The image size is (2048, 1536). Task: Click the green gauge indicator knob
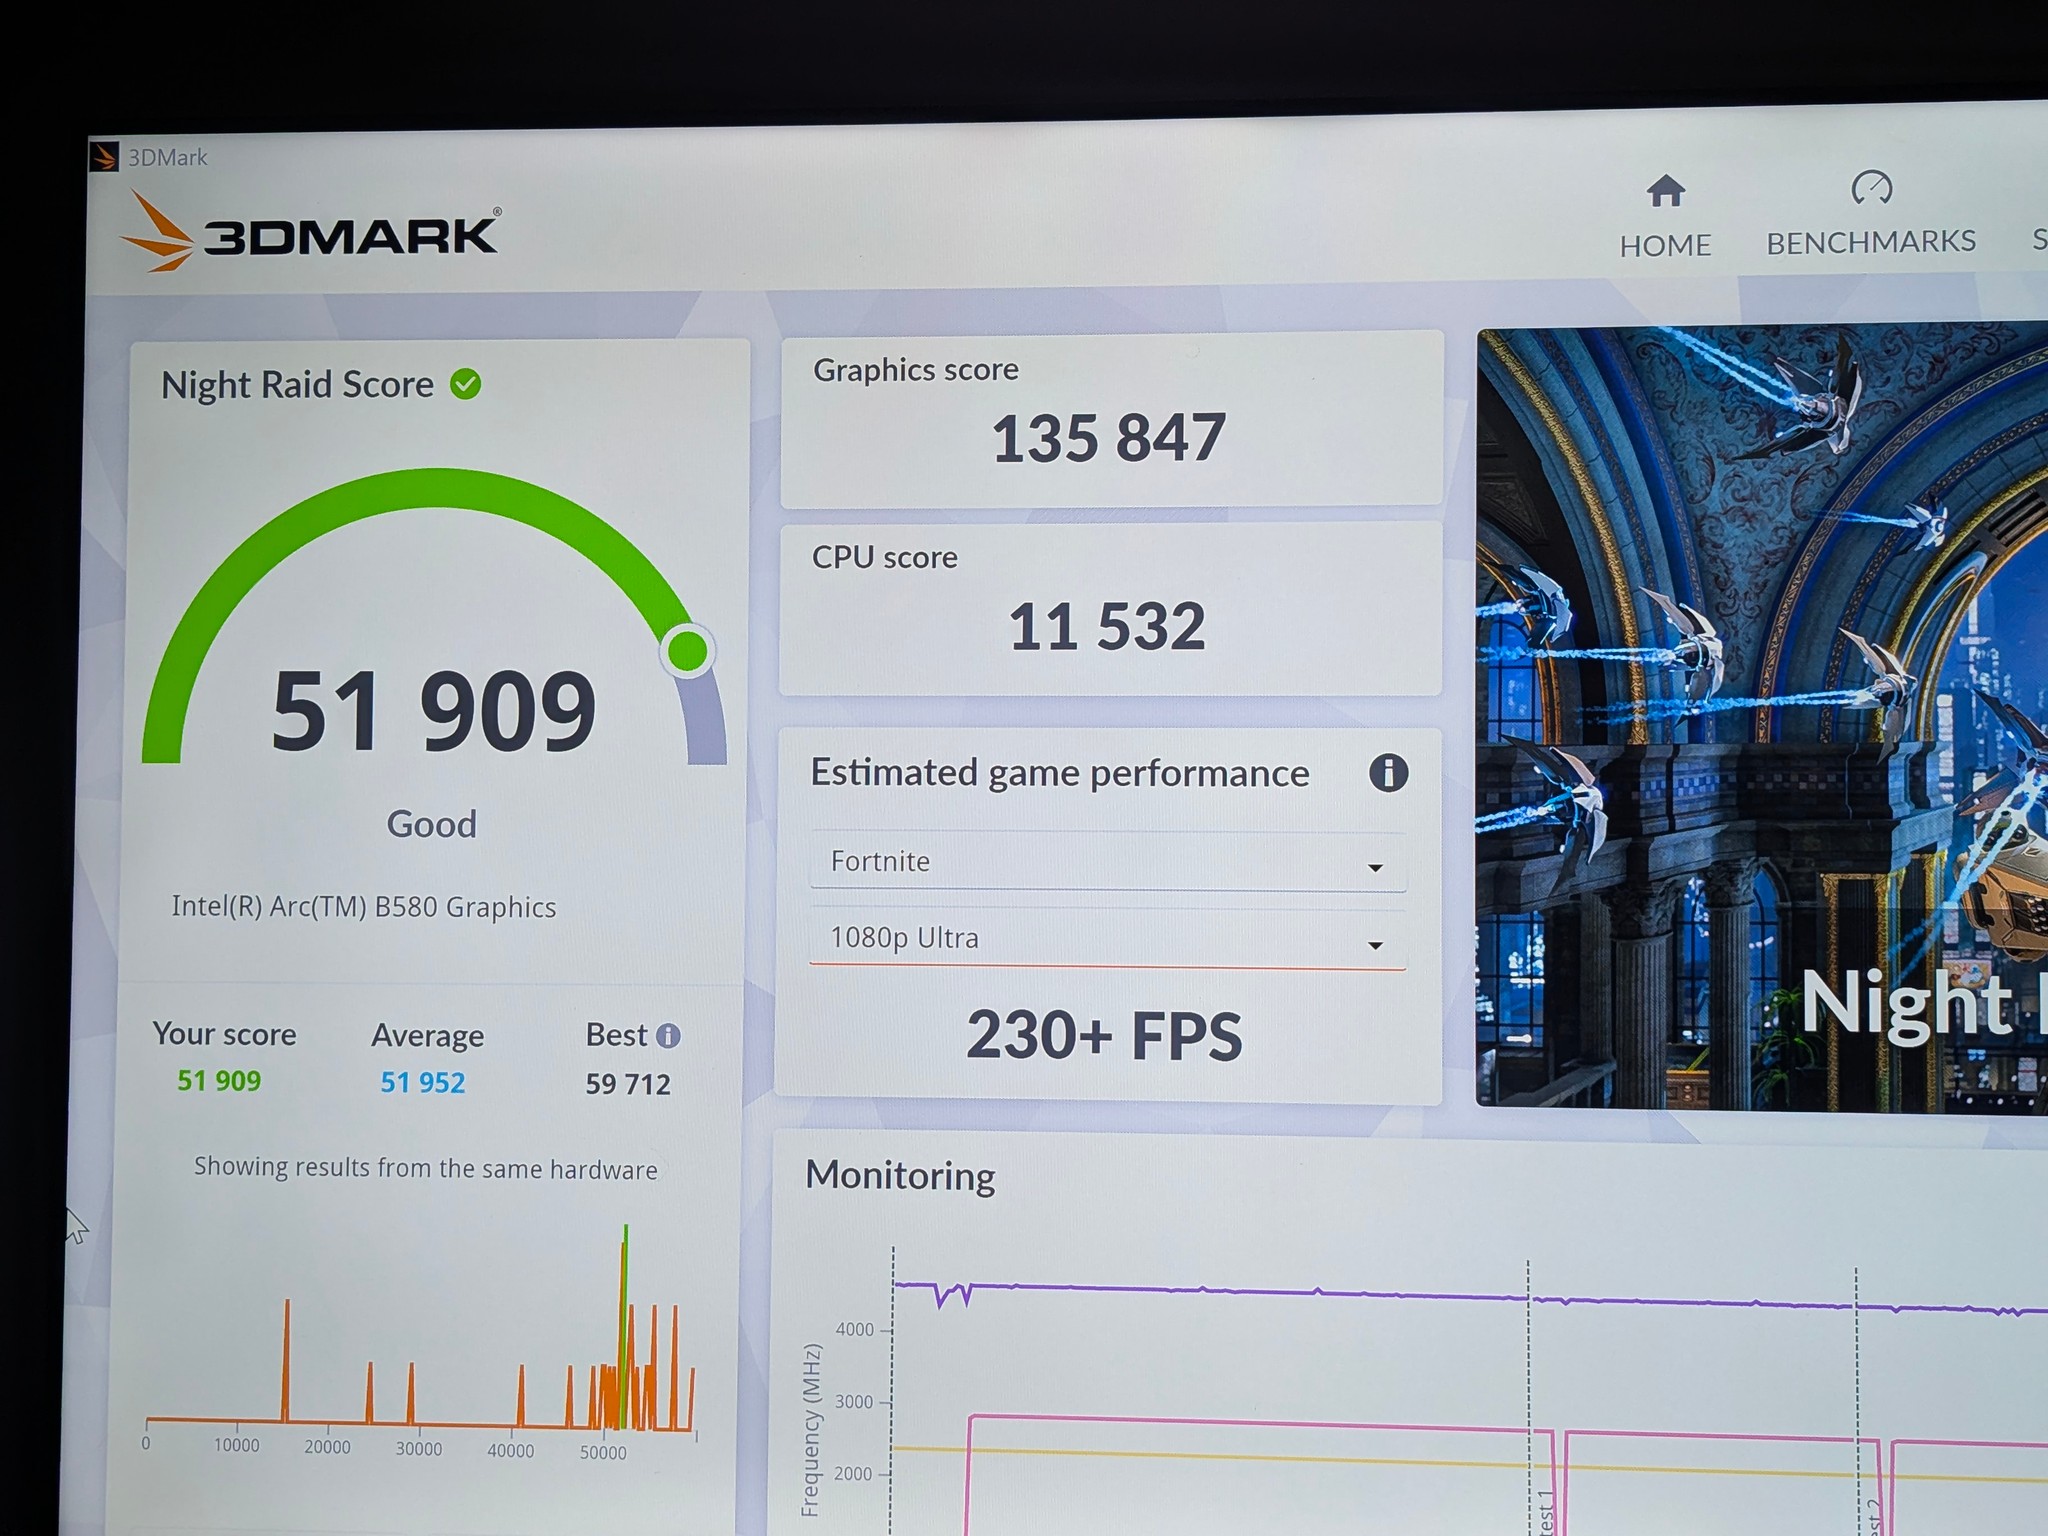point(687,651)
